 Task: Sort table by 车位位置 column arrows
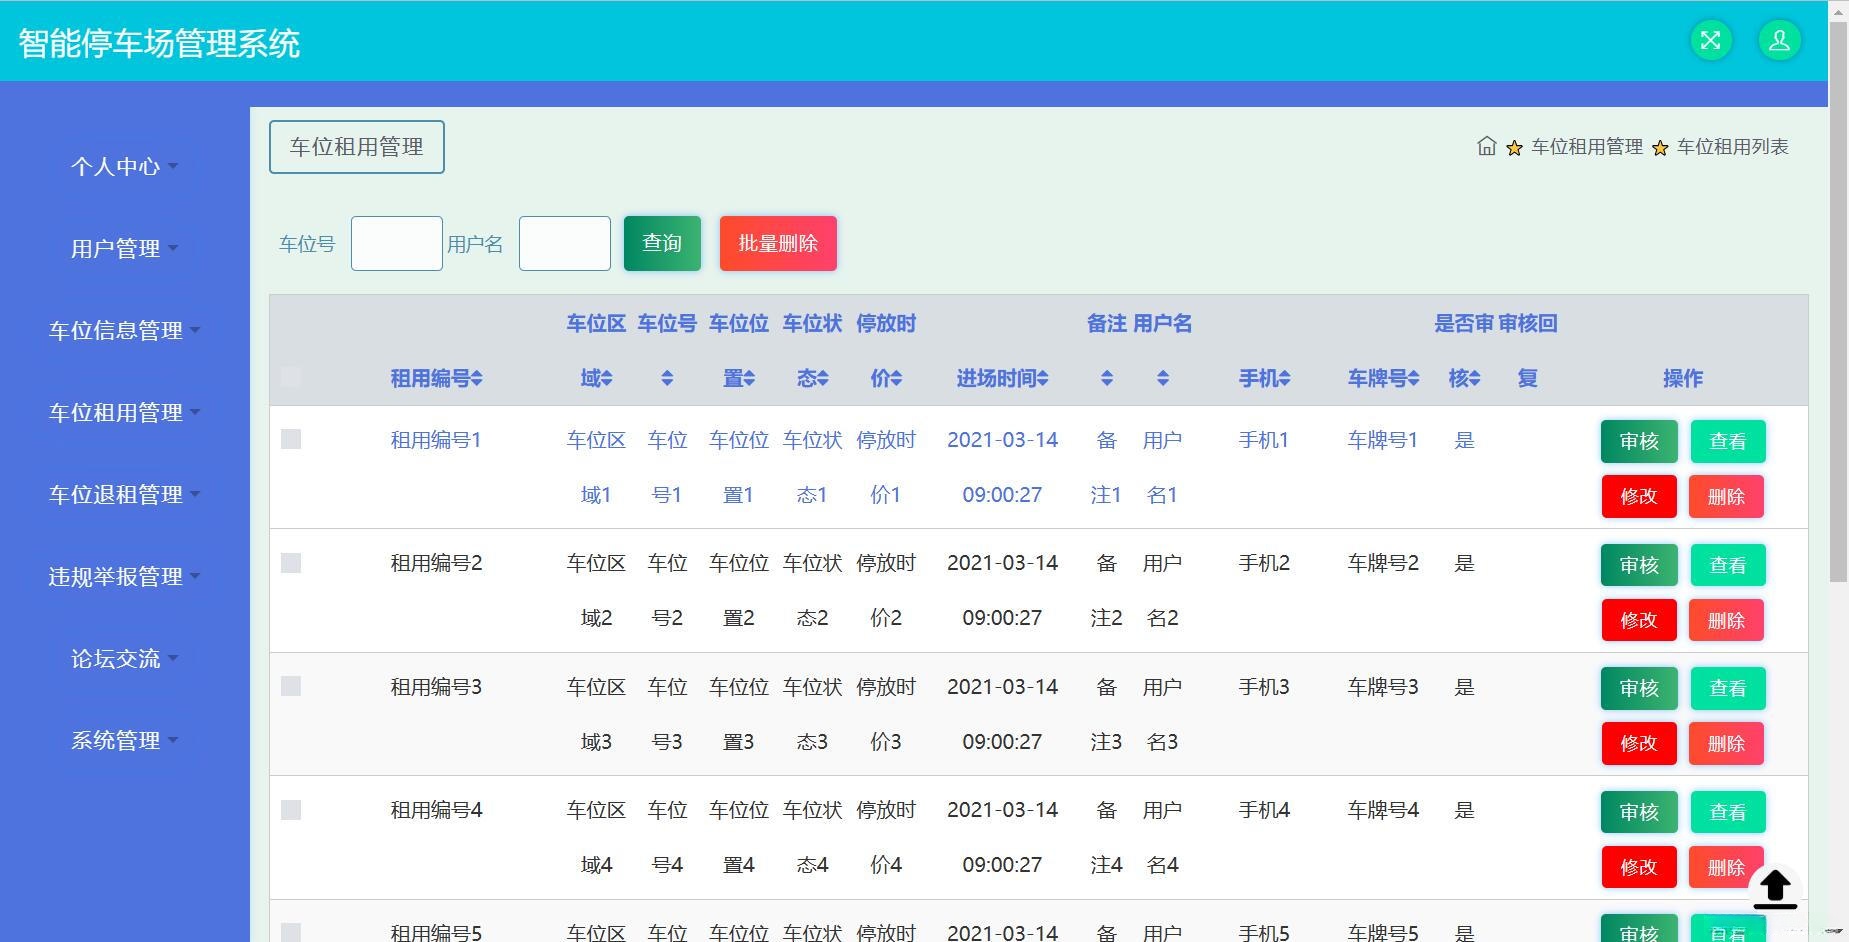[x=749, y=378]
